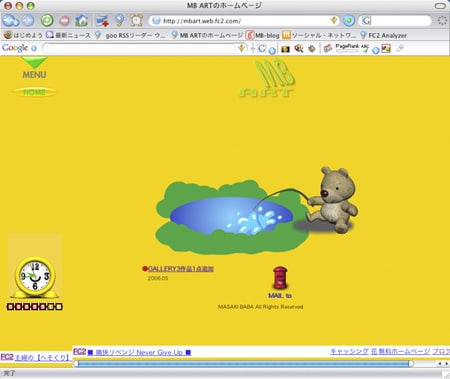Click into the URL address field
Viewport: 450px width, 379px height.
coord(245,21)
